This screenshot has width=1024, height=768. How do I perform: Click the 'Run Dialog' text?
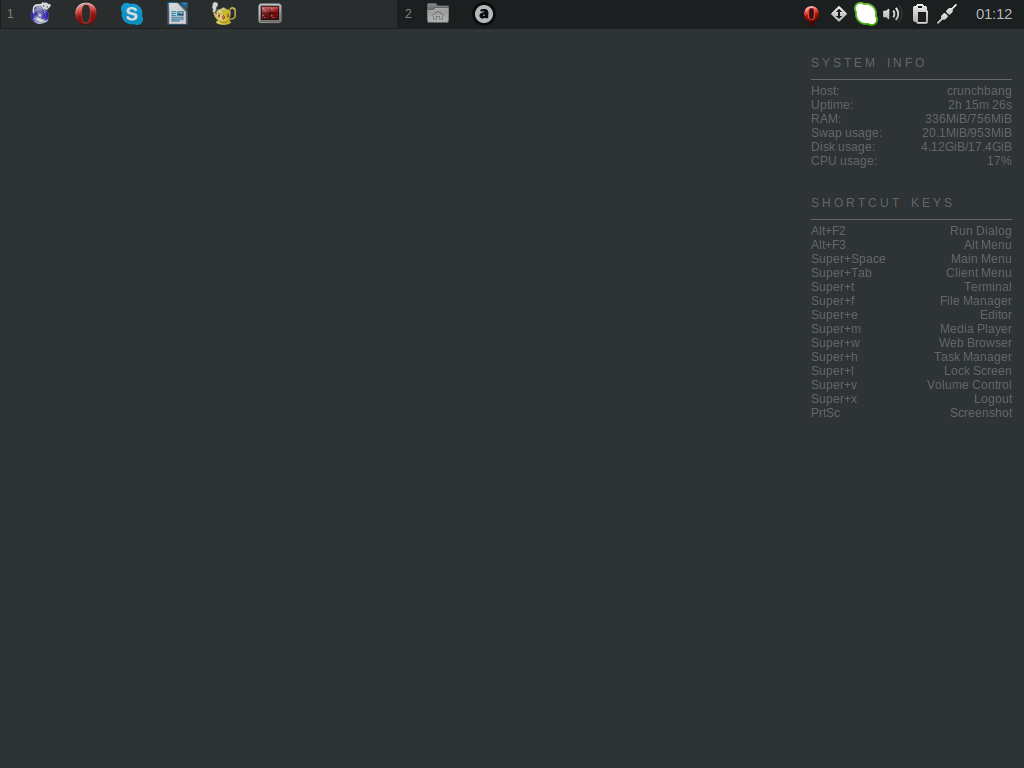coord(980,231)
